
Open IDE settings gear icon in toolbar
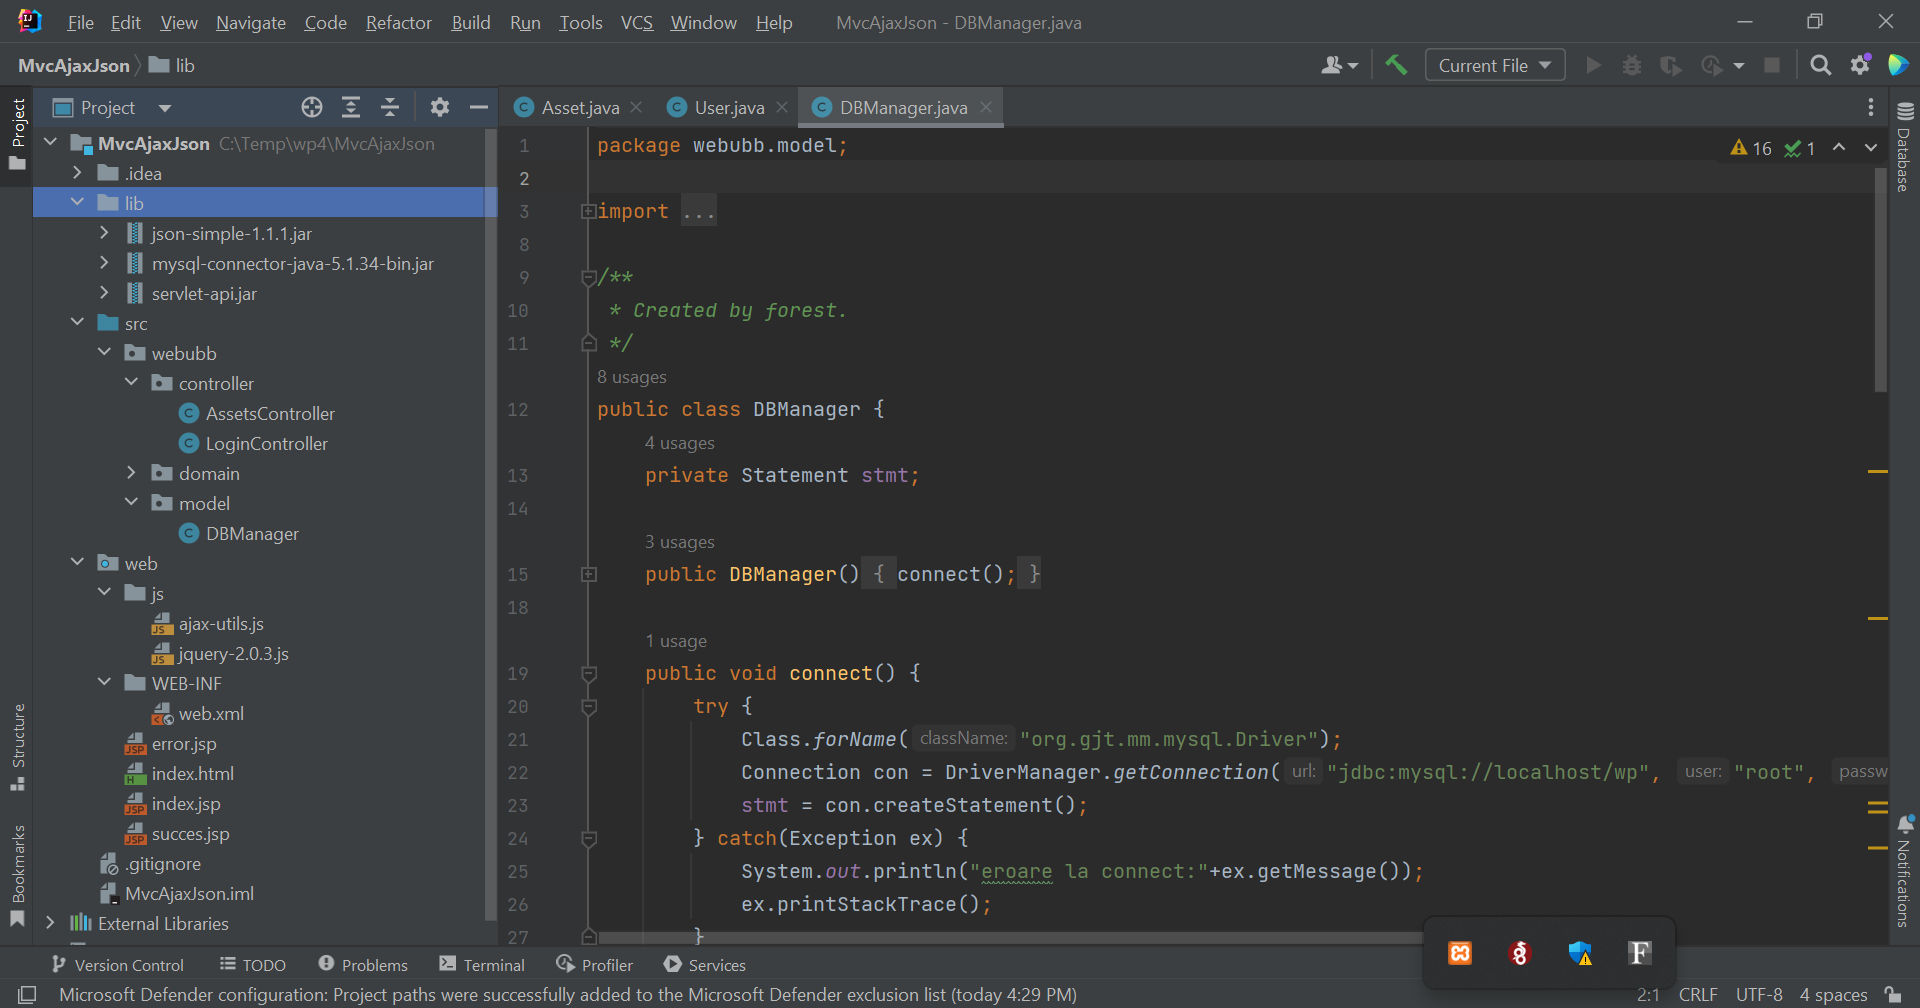pos(1860,65)
